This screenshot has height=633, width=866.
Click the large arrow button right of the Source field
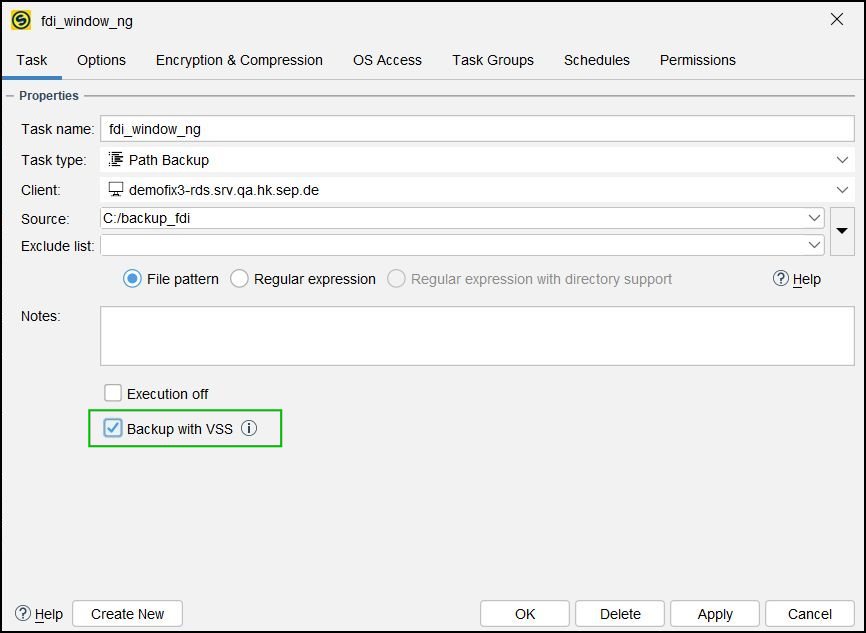[x=842, y=231]
